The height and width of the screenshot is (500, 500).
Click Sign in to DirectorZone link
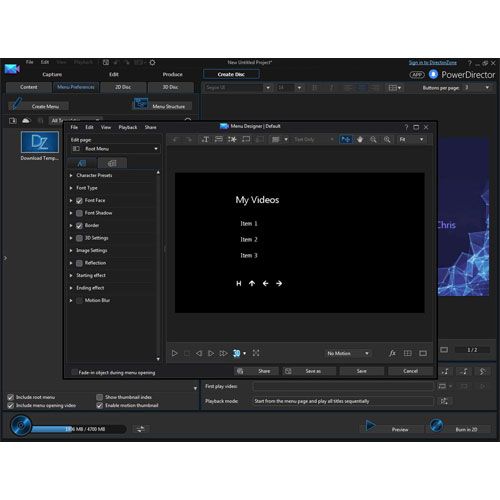(x=433, y=62)
